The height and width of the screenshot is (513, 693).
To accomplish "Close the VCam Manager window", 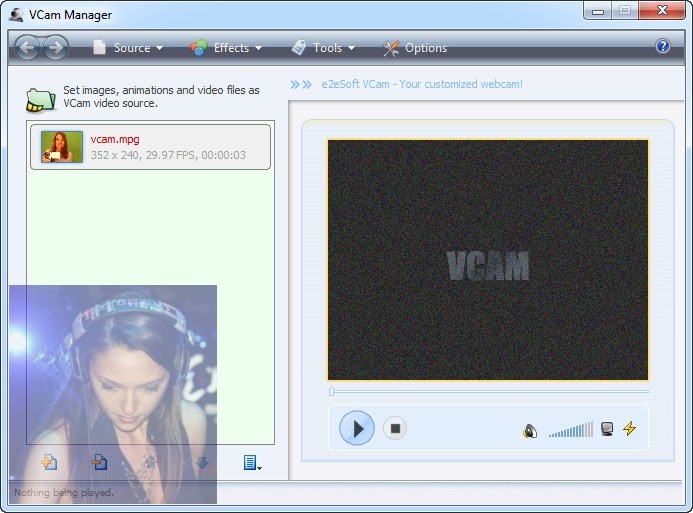I will click(662, 11).
